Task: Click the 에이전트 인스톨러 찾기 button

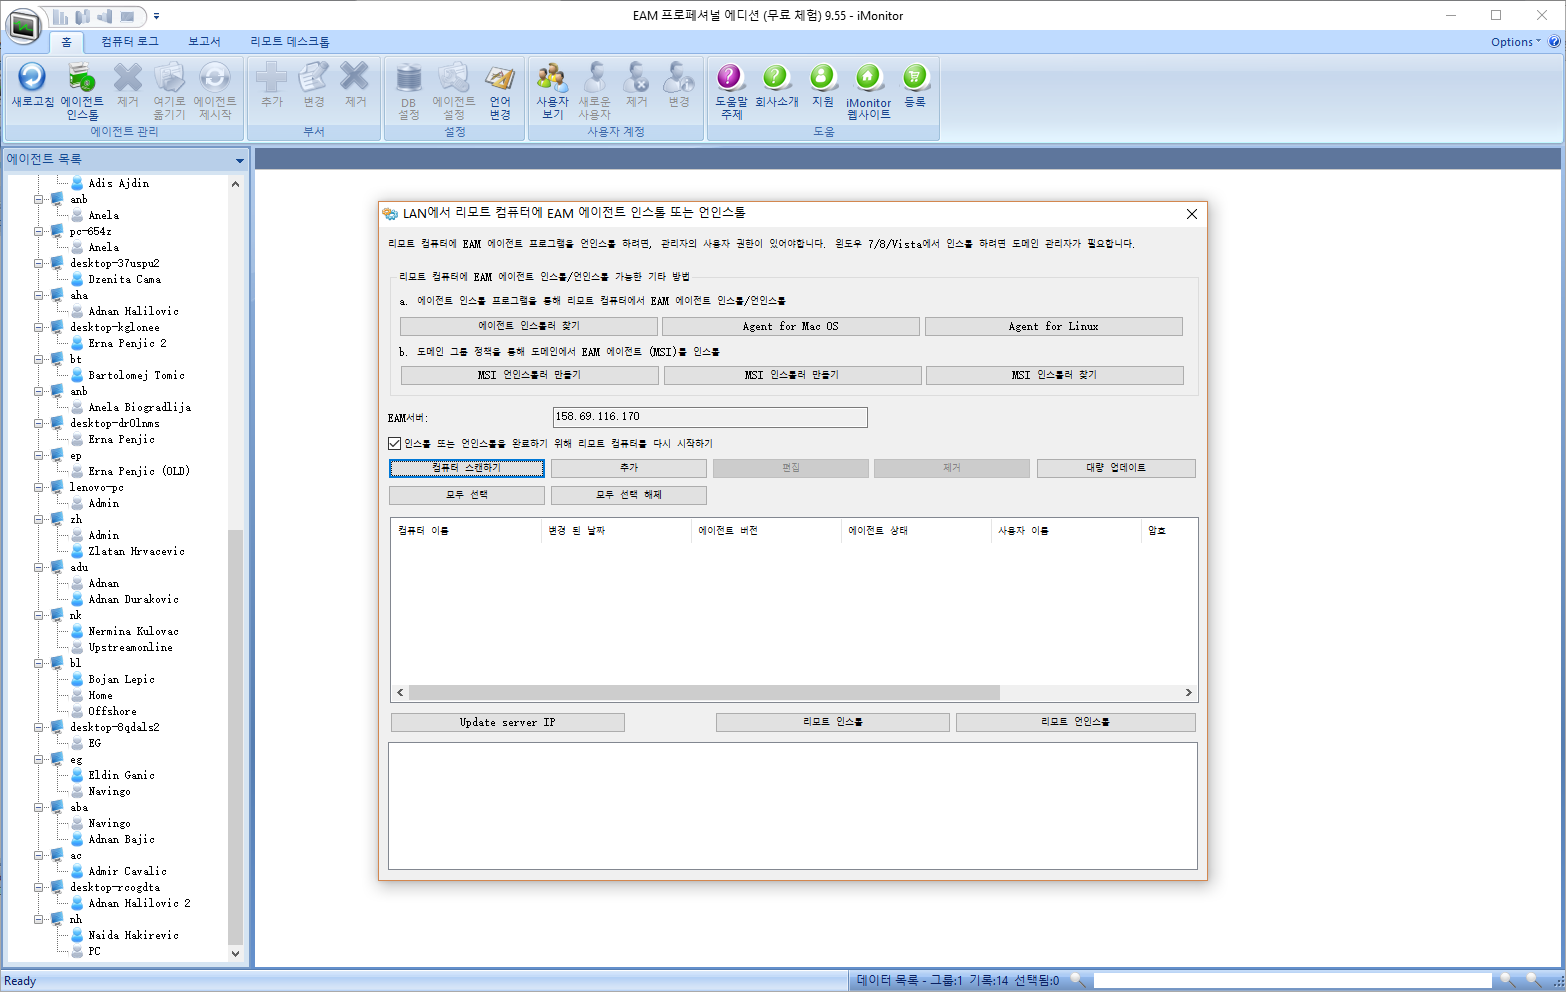Action: 529,326
